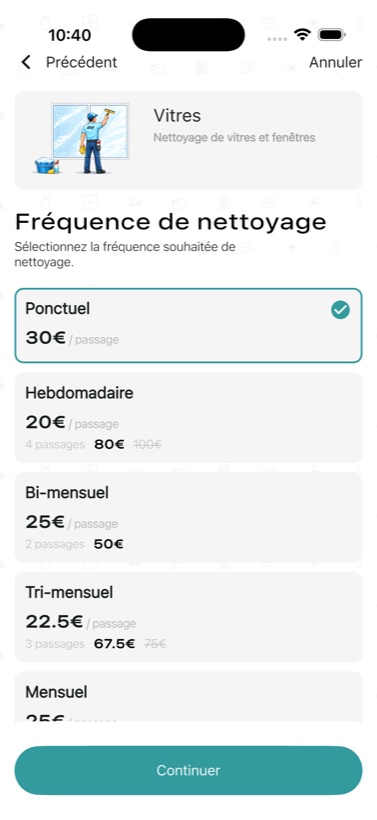Select the Ponctuel frequency option
Screen dimensions: 377x820
(x=188, y=325)
